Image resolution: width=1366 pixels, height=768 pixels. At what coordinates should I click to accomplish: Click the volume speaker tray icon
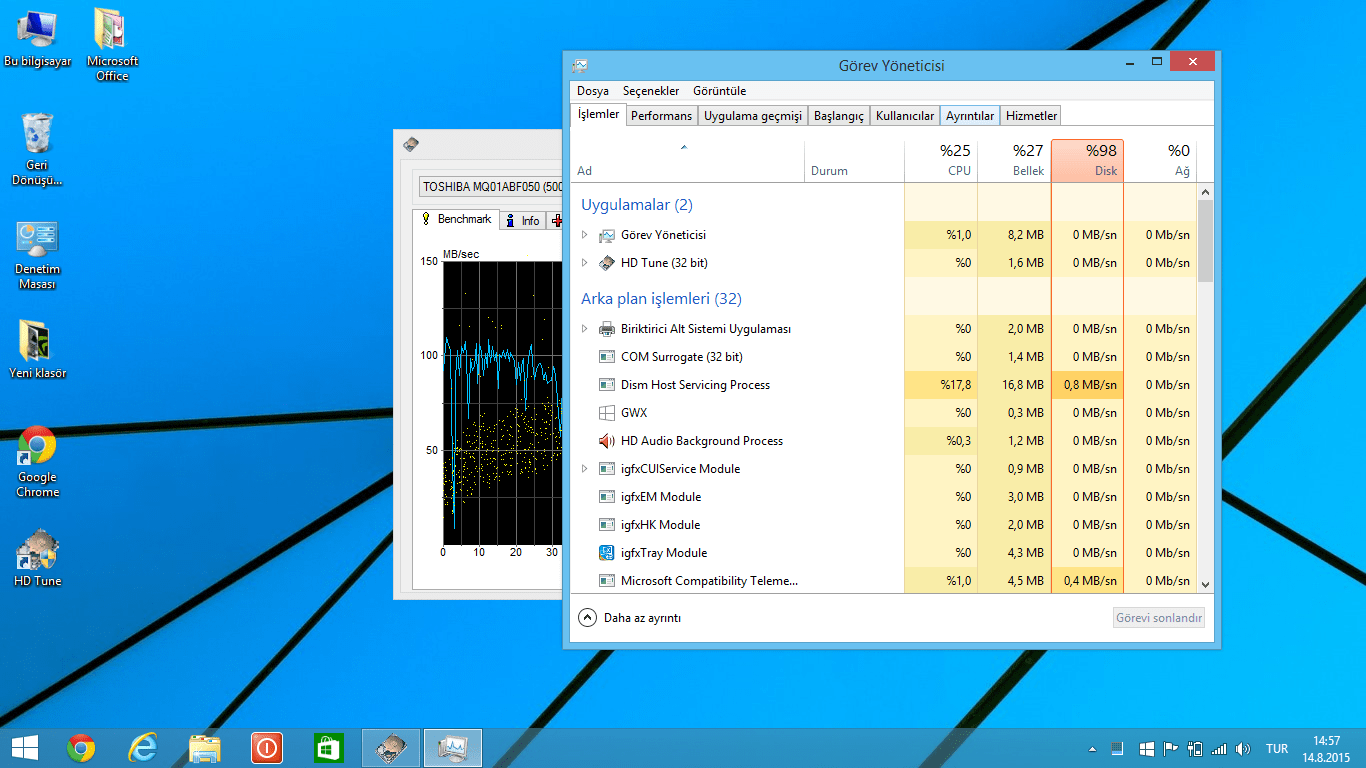(x=1243, y=748)
